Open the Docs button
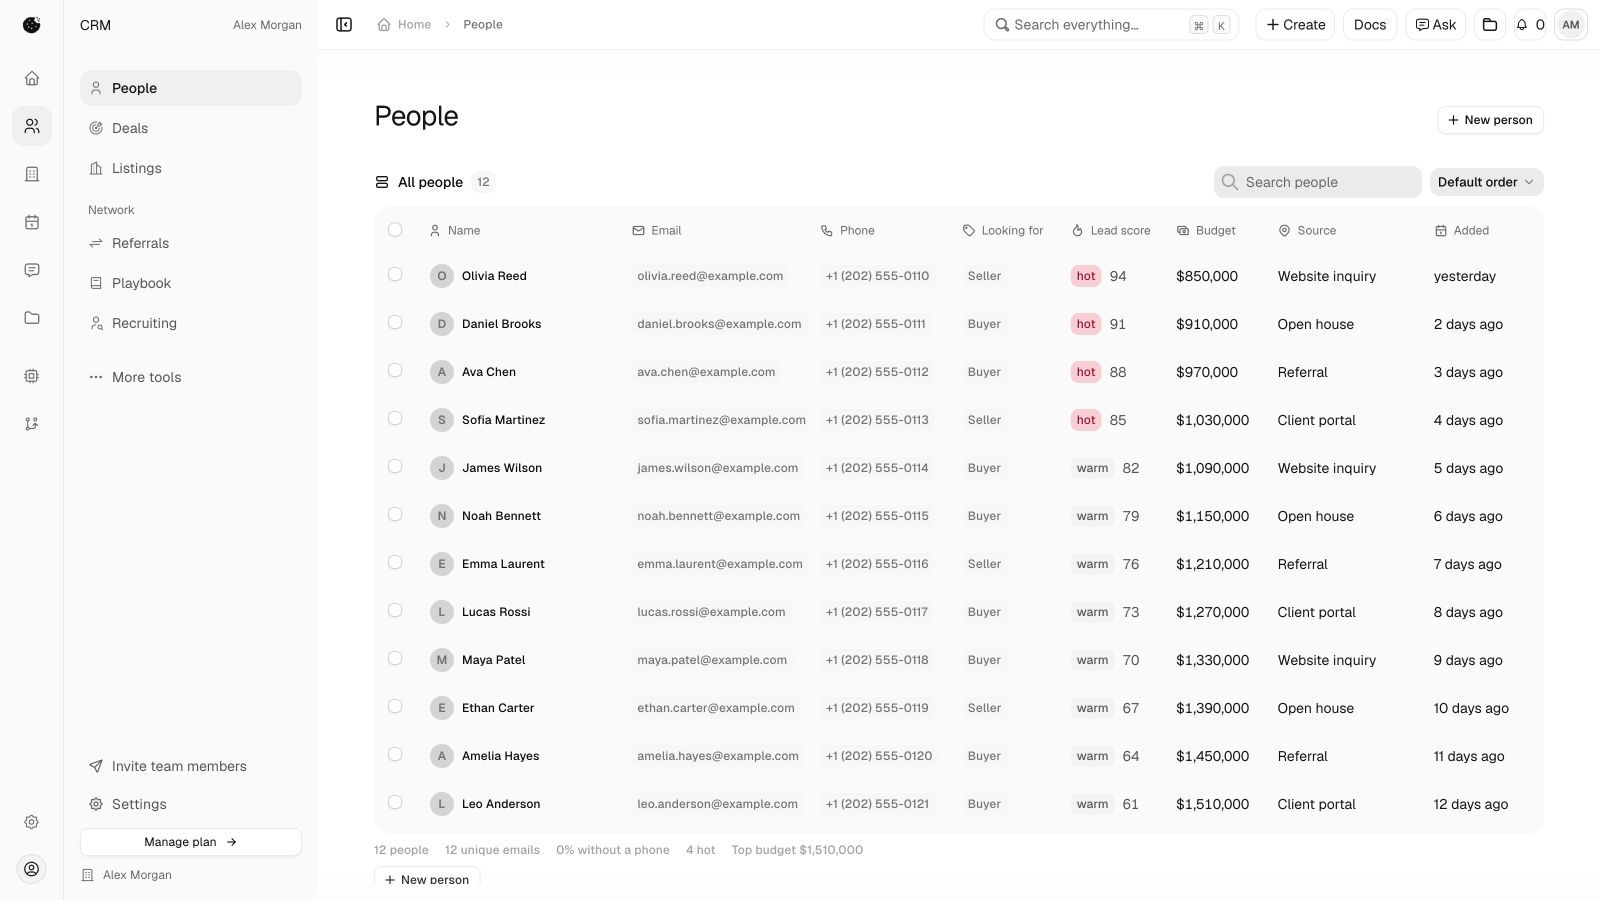 1370,25
